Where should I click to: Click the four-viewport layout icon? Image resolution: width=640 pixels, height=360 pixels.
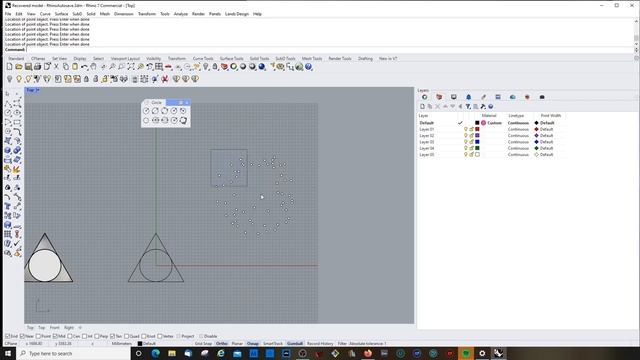click(x=159, y=67)
